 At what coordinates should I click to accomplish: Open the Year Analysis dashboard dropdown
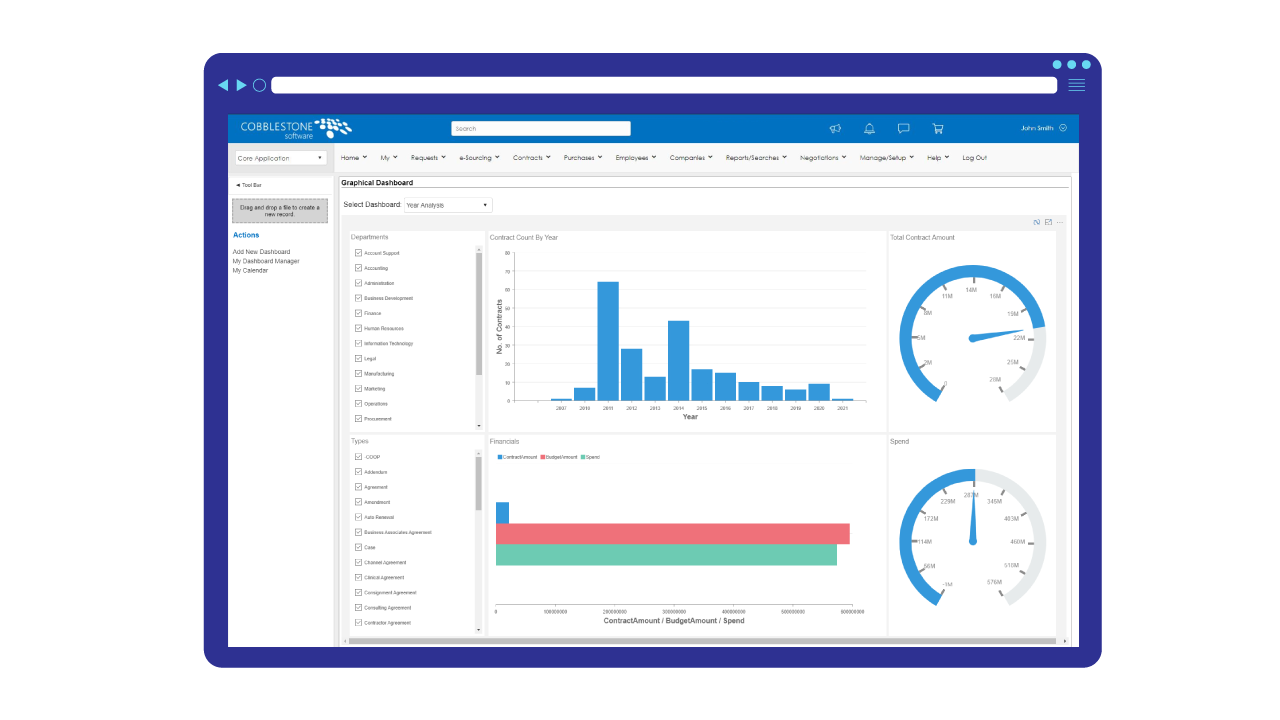[x=448, y=205]
